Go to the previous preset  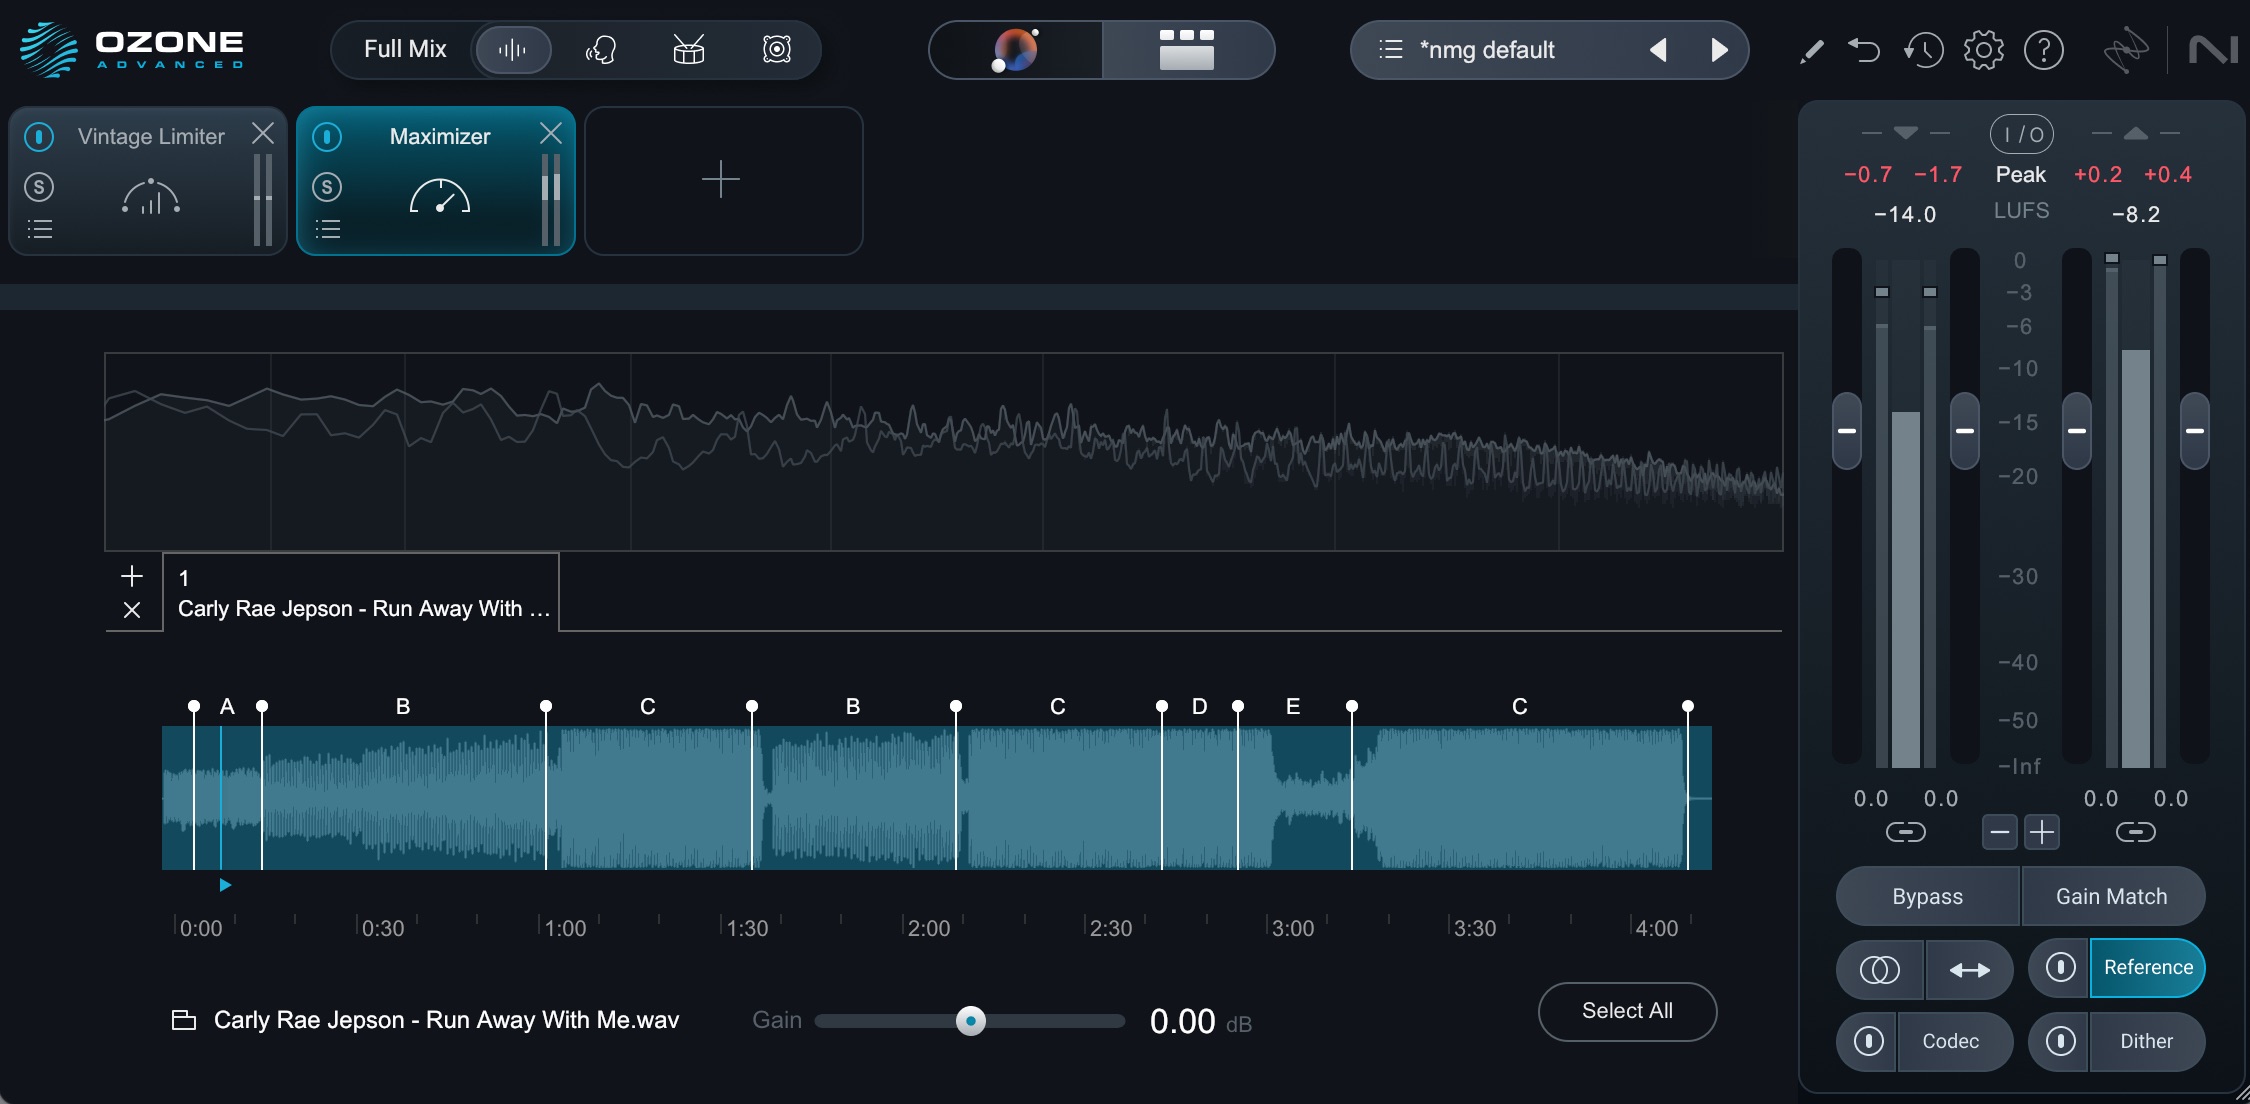pyautogui.click(x=1658, y=49)
